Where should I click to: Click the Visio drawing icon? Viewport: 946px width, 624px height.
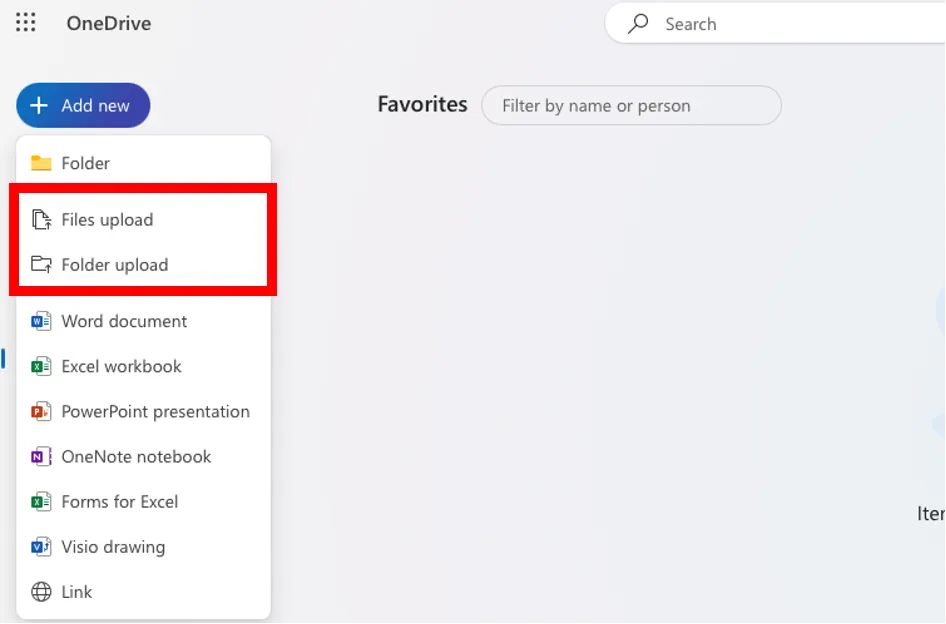pos(41,547)
